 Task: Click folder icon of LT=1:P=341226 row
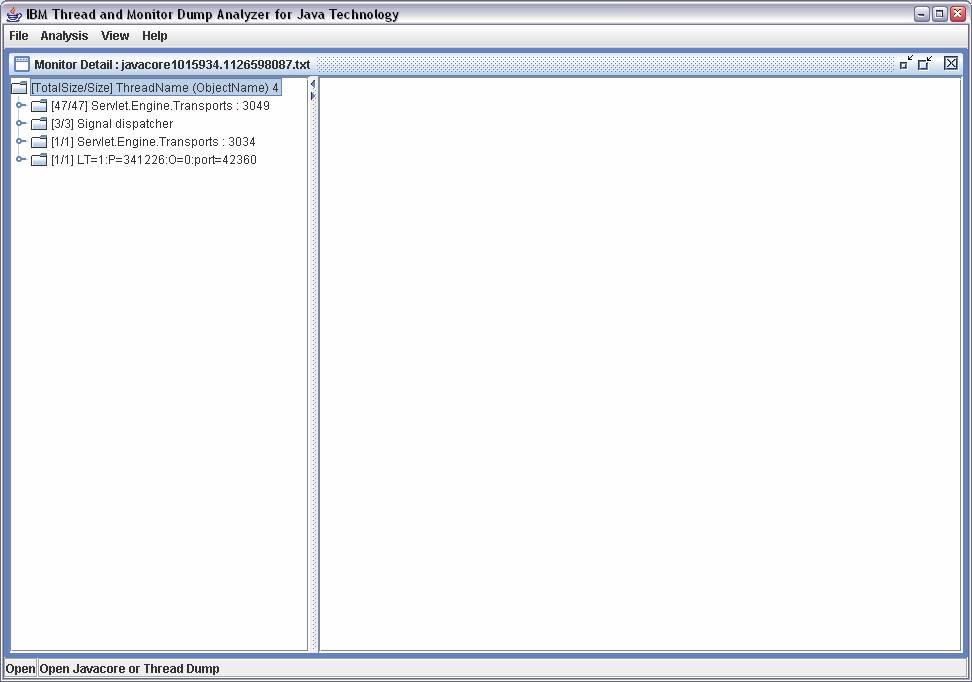pyautogui.click(x=39, y=160)
